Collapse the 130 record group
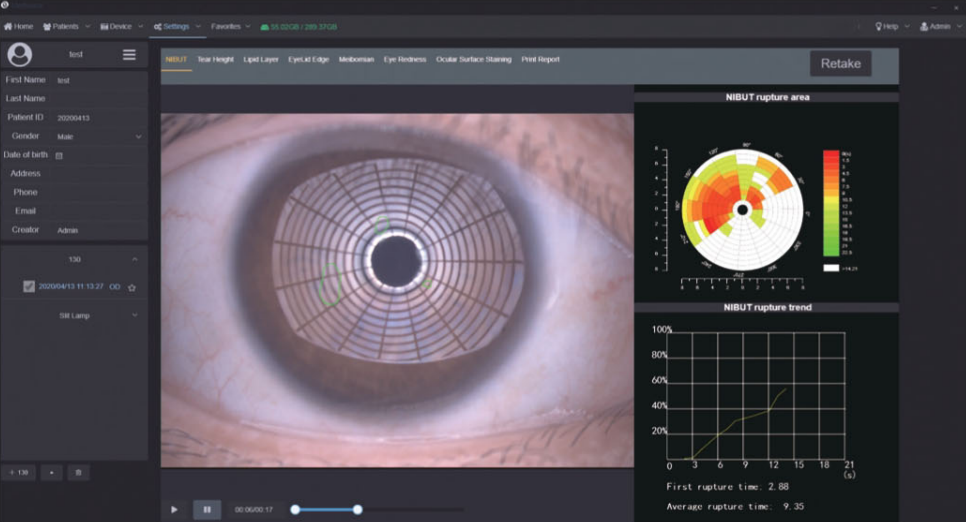The height and width of the screenshot is (522, 966). click(134, 259)
